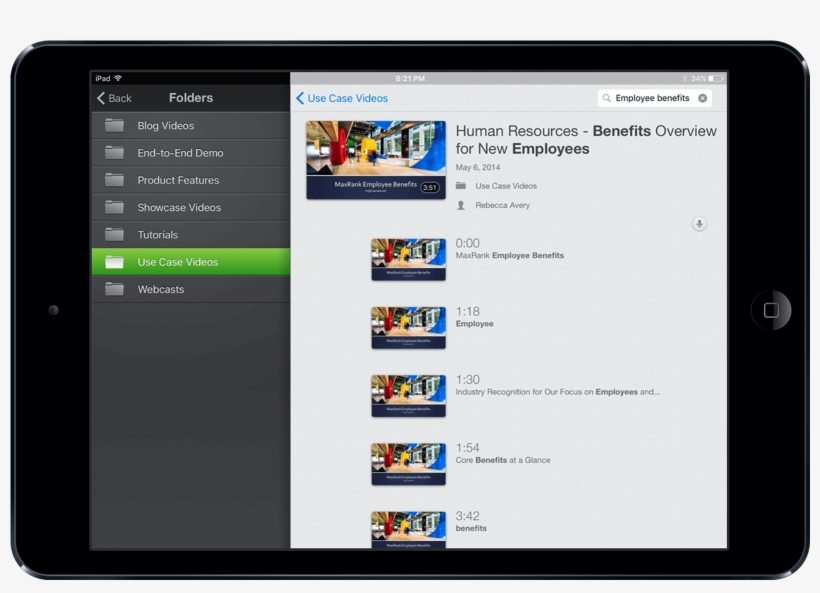Image resolution: width=820 pixels, height=593 pixels.
Task: Play the MaxRank Employee Benefits main video
Action: (x=376, y=160)
